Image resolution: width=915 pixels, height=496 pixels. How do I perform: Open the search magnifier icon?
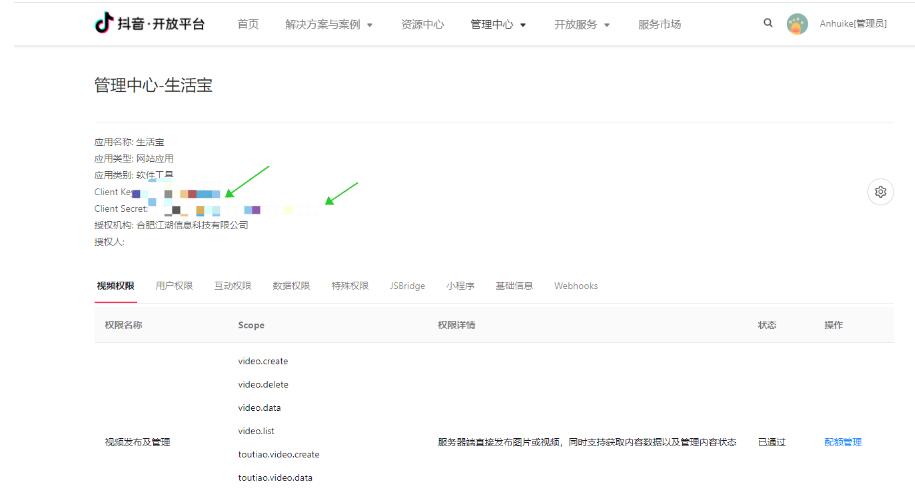click(x=768, y=23)
